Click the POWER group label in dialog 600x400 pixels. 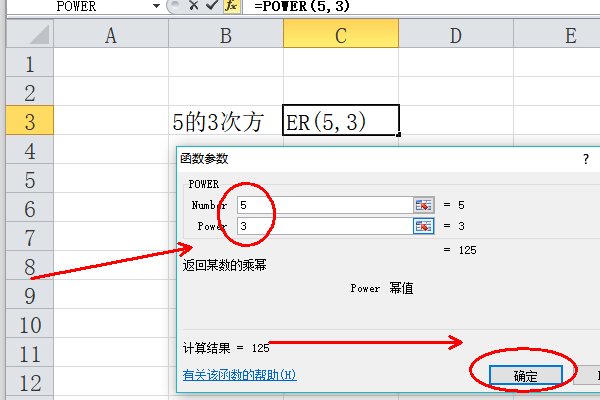pos(204,184)
